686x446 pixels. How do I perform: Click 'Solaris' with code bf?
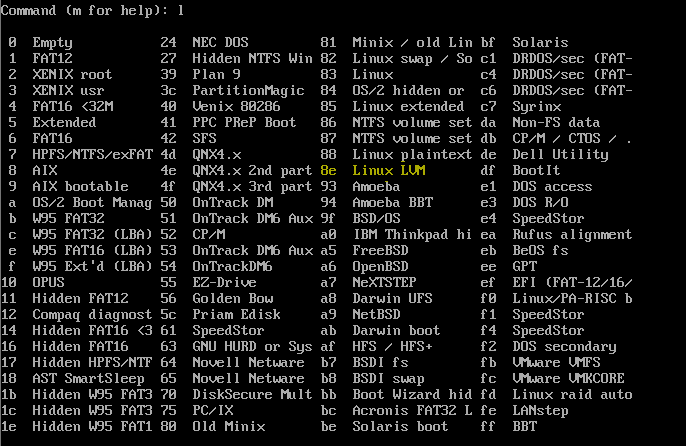[540, 42]
